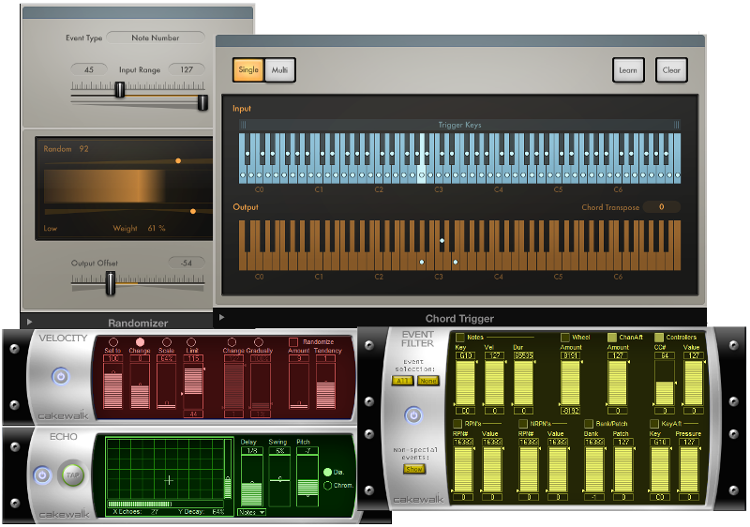This screenshot has width=750, height=527.
Task: Click the Output Offset slider handle
Action: pyautogui.click(x=110, y=283)
